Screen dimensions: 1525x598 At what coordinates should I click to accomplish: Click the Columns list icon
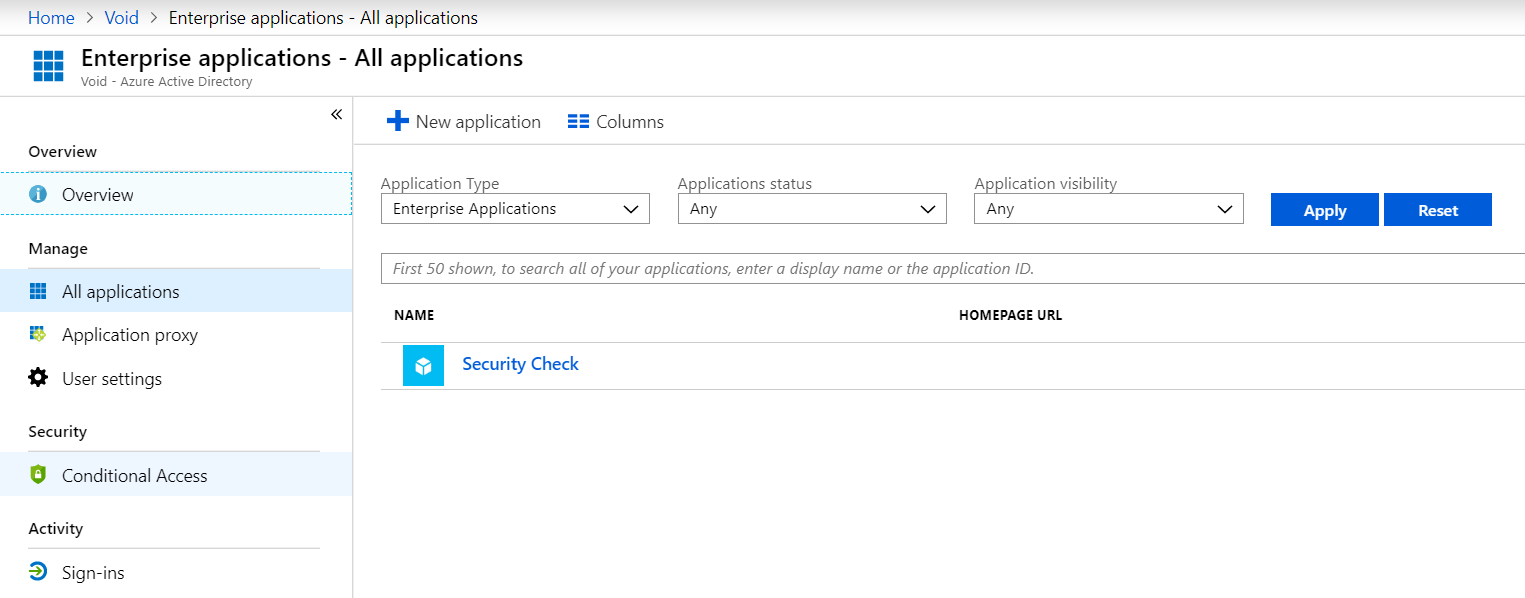[x=578, y=121]
